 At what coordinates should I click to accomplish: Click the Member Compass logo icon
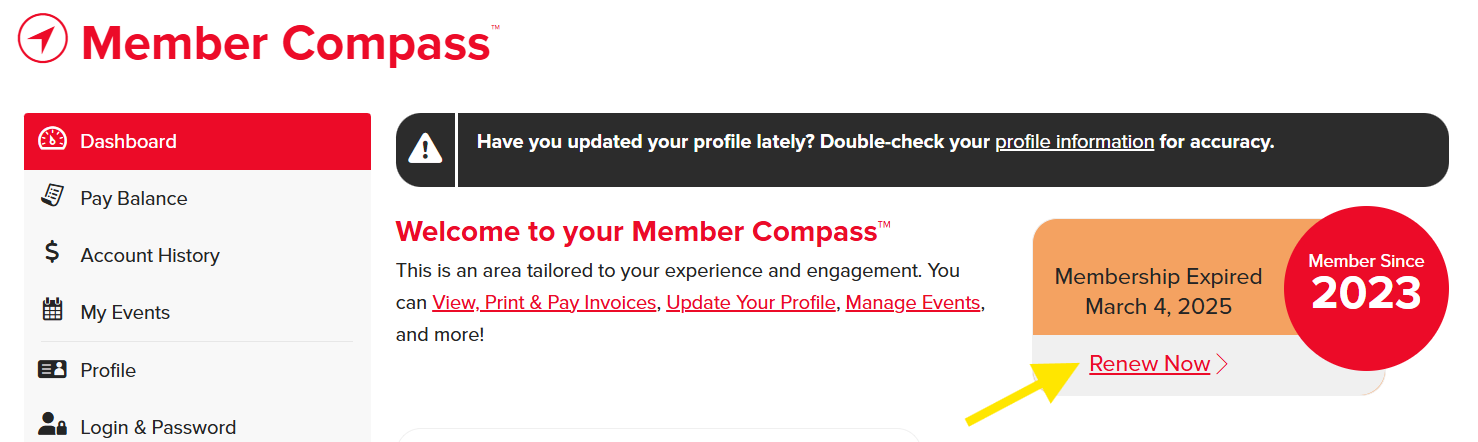(x=43, y=39)
